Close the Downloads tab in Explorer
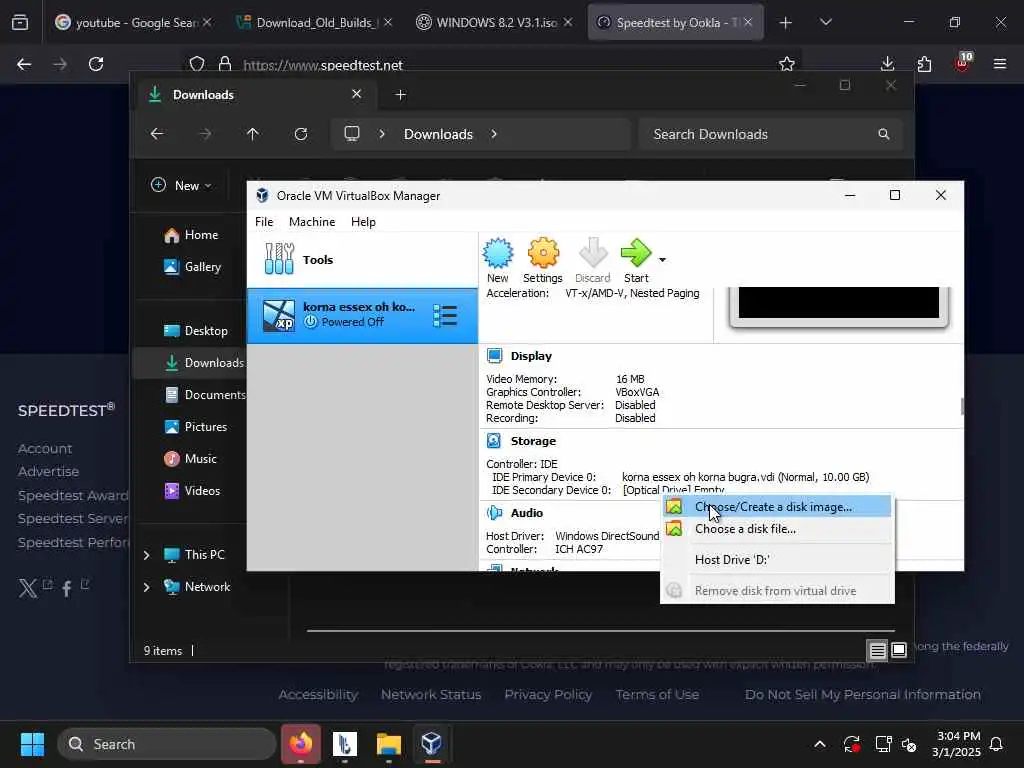This screenshot has height=768, width=1024. [x=357, y=94]
